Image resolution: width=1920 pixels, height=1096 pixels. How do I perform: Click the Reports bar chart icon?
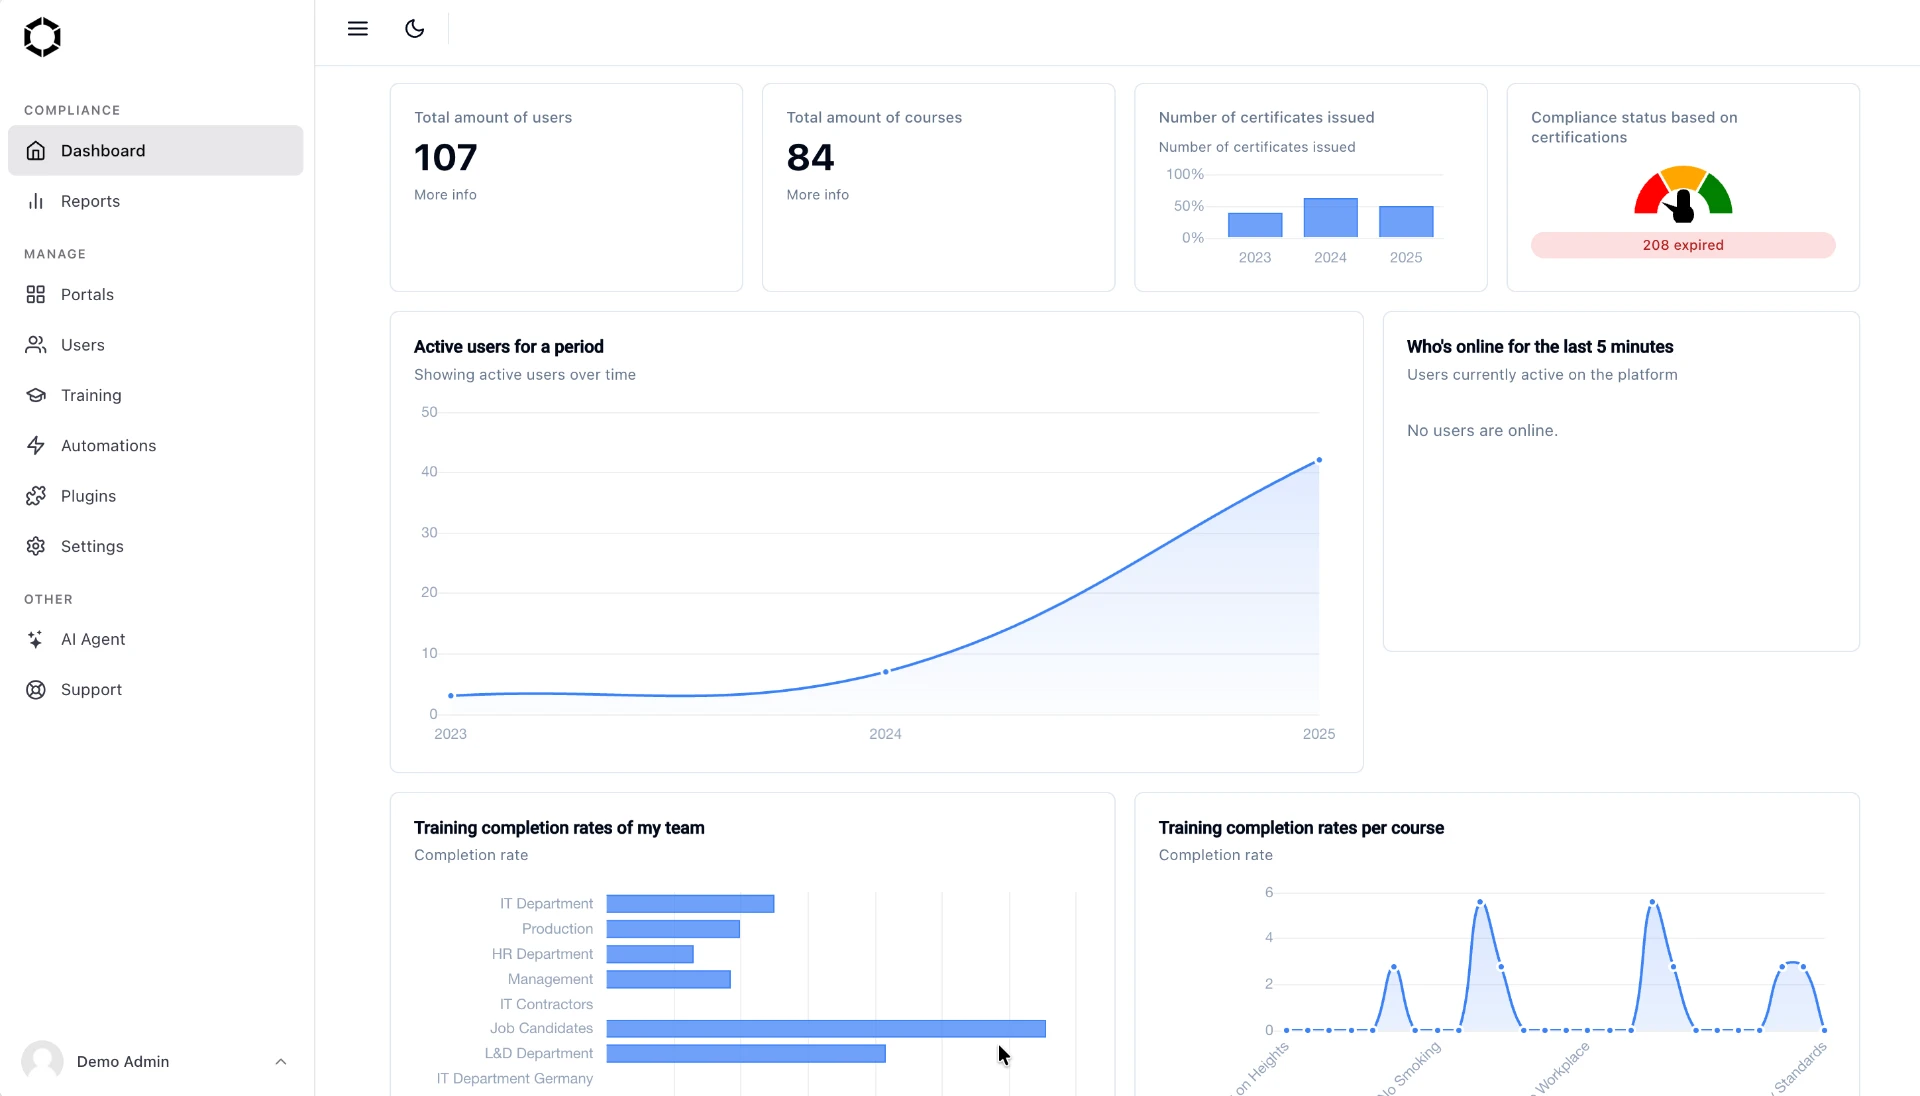pos(36,201)
